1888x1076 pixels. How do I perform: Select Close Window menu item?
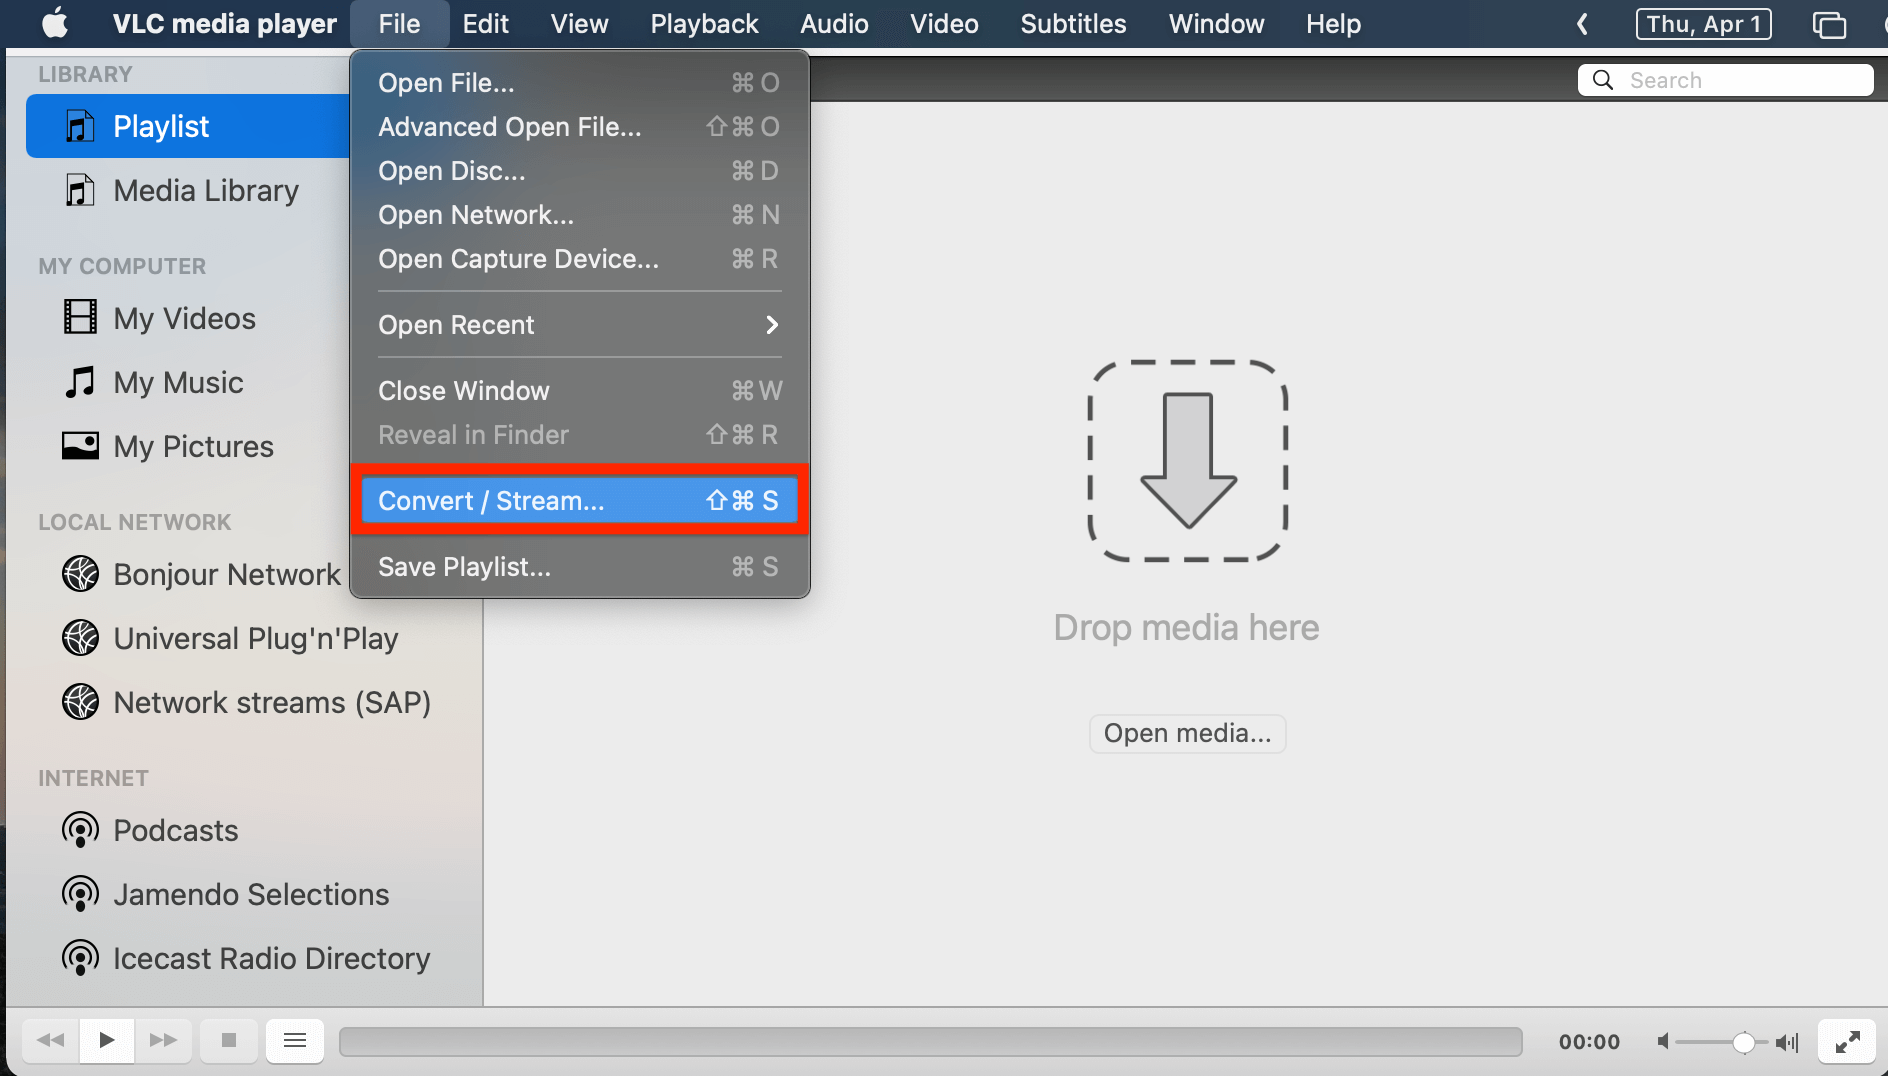[x=579, y=391]
